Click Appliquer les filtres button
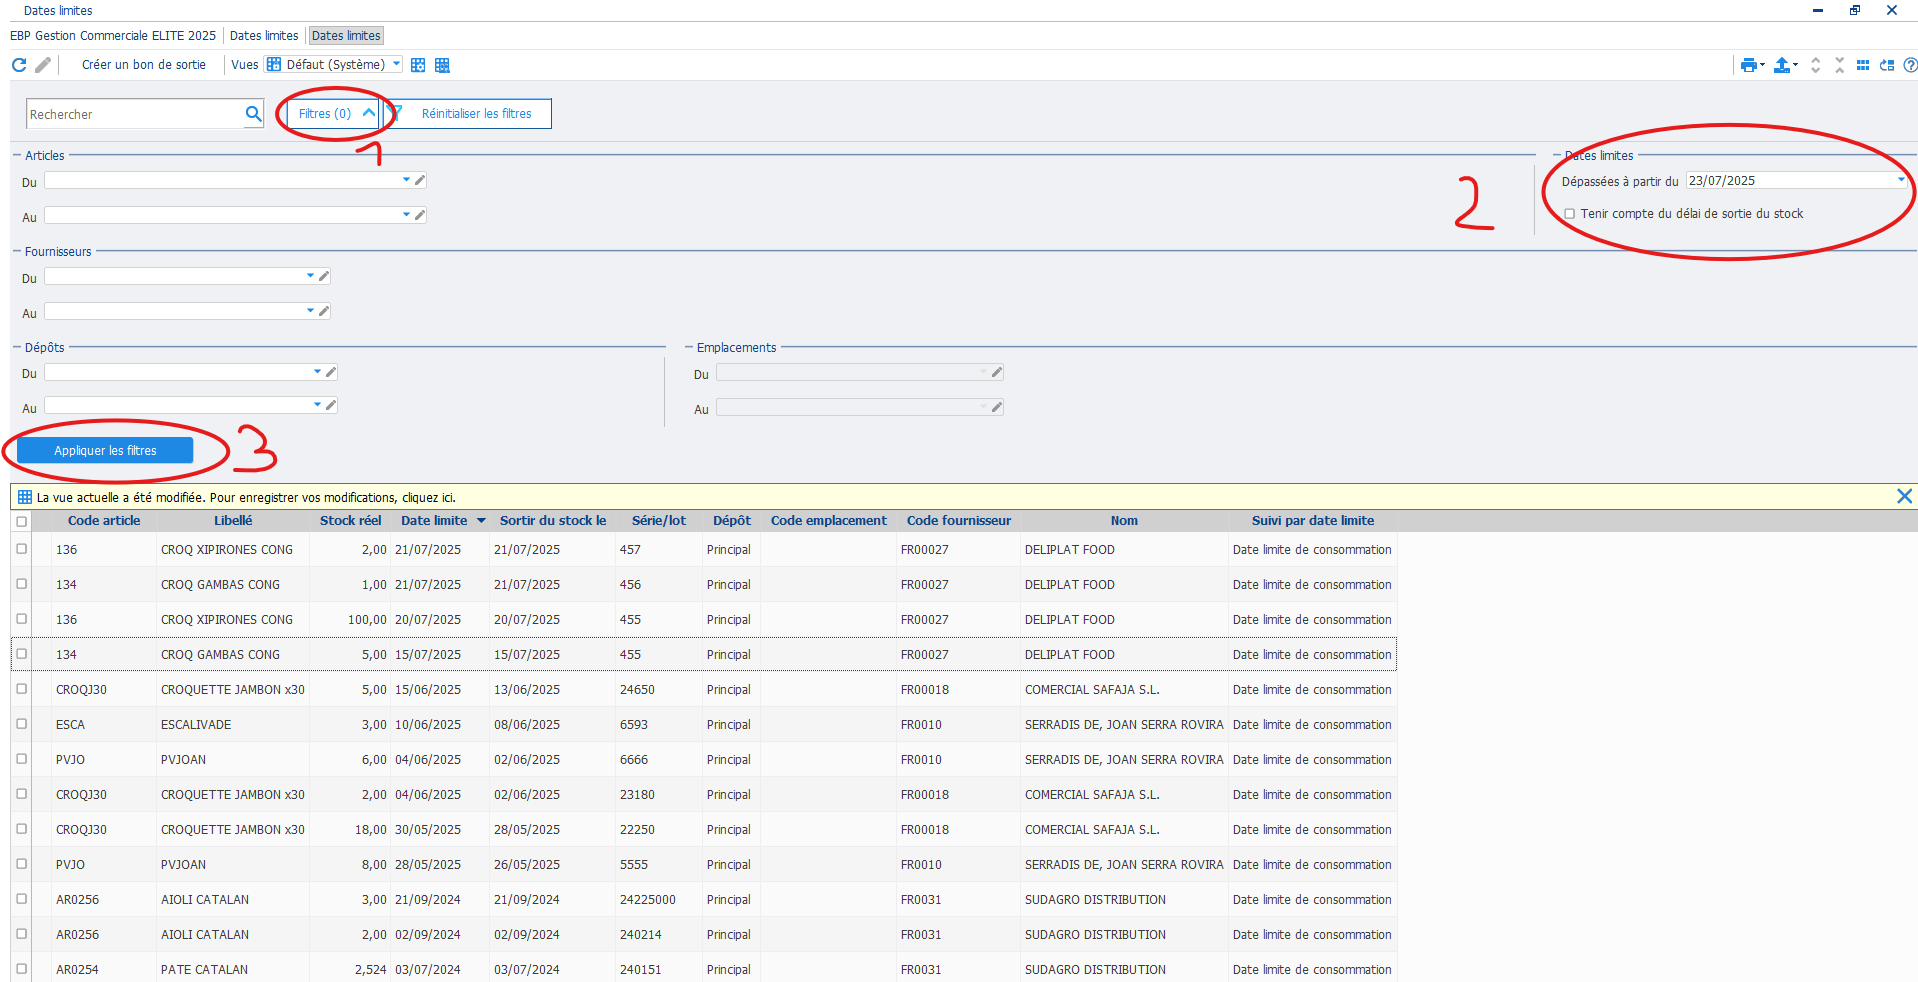The width and height of the screenshot is (1918, 982). 105,450
